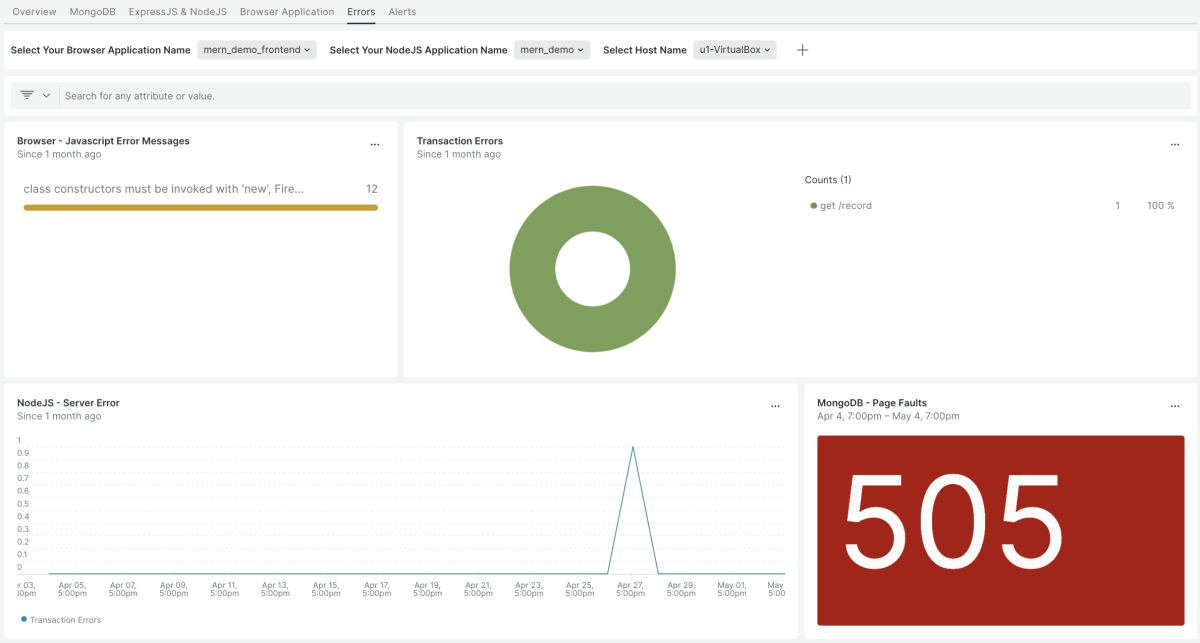This screenshot has height=643, width=1200.
Task: Add a new variable with plus icon
Action: pos(802,50)
